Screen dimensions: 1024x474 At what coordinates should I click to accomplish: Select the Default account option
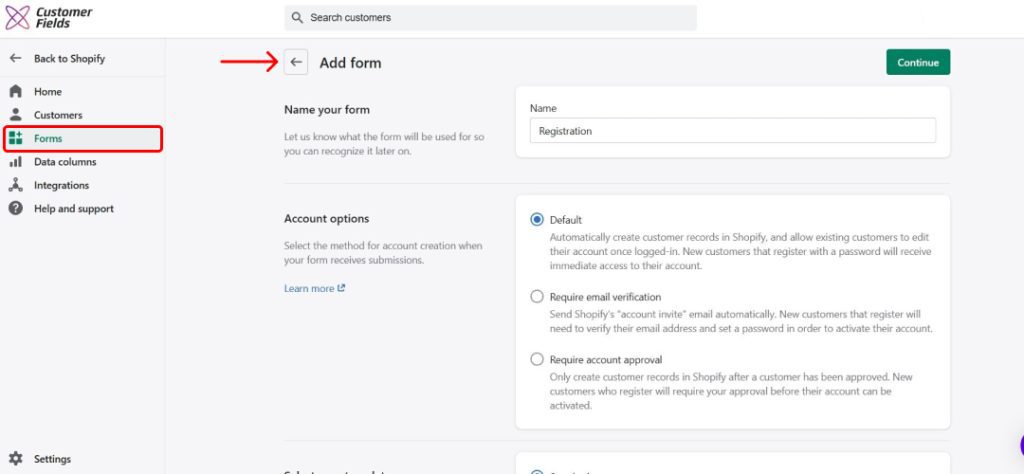pos(537,220)
